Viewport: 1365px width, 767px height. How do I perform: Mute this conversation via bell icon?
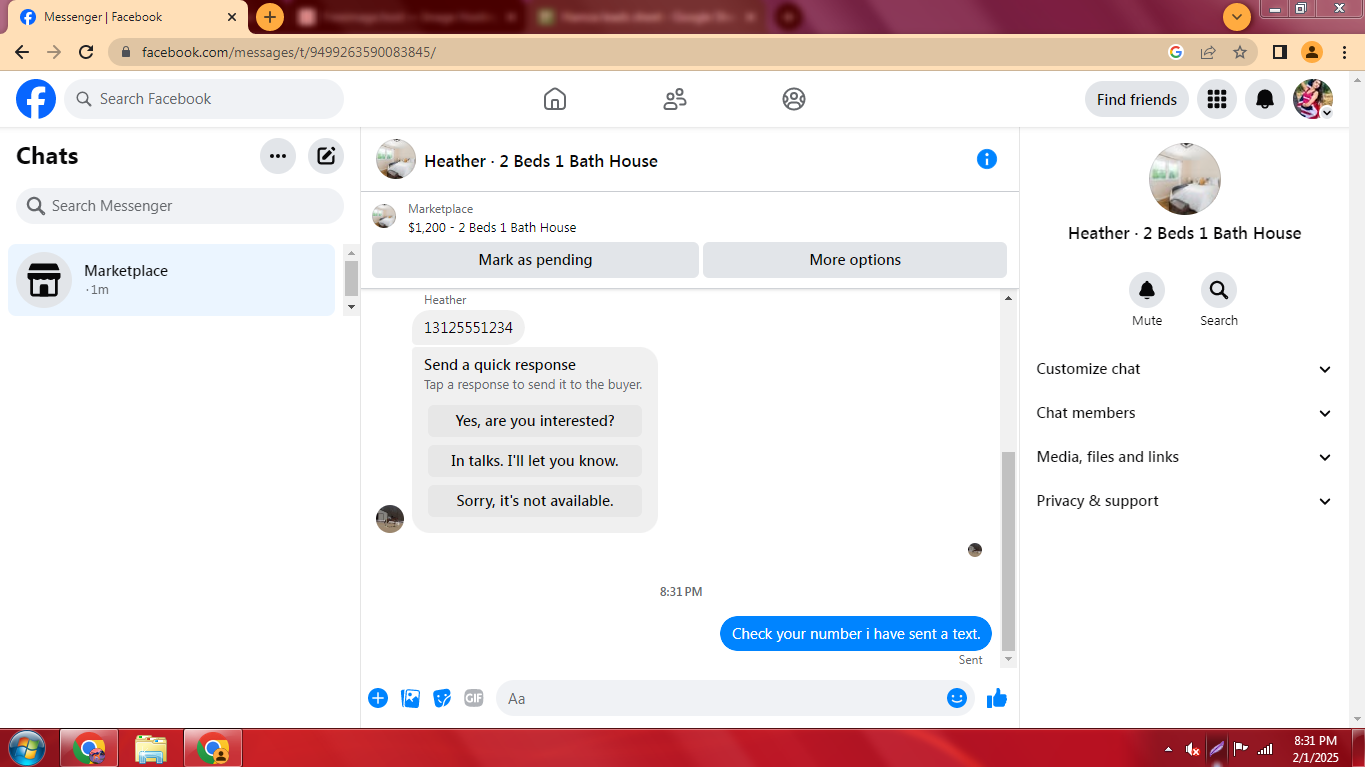click(1147, 290)
